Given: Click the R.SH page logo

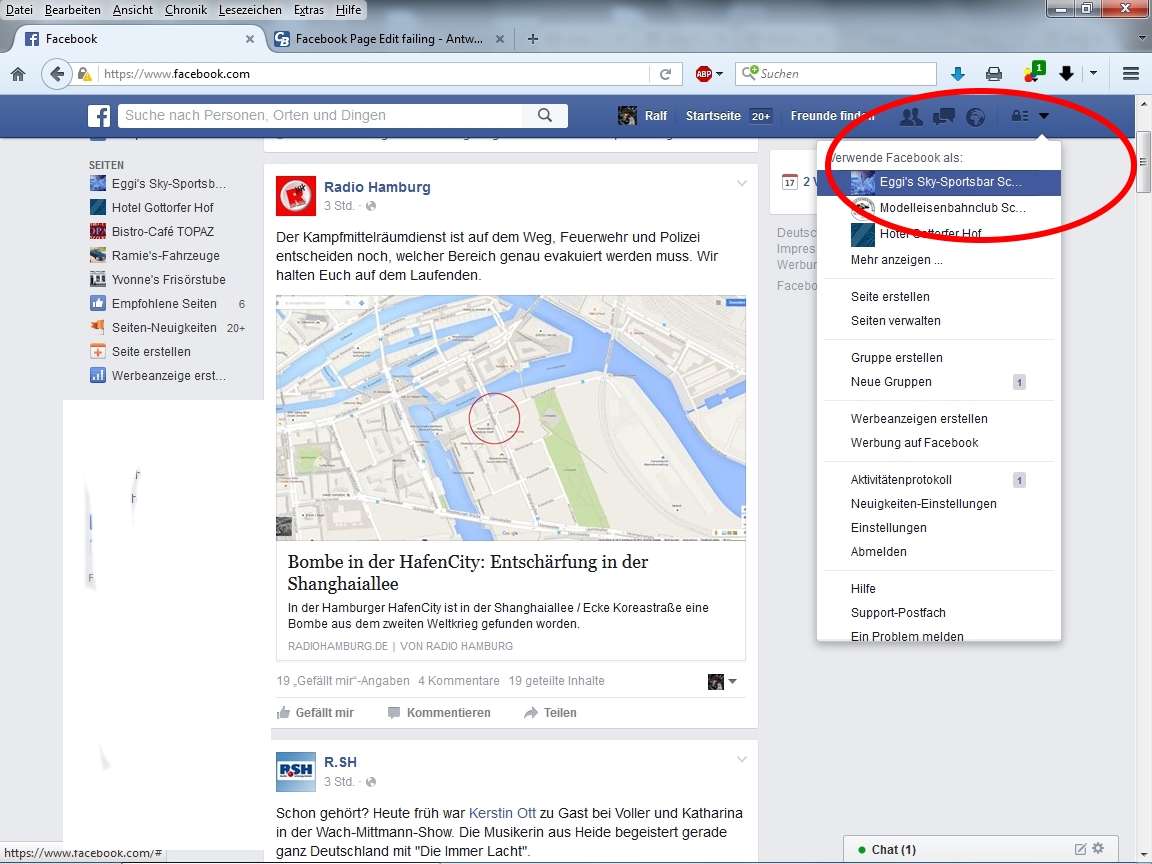Looking at the screenshot, I should click(x=295, y=771).
